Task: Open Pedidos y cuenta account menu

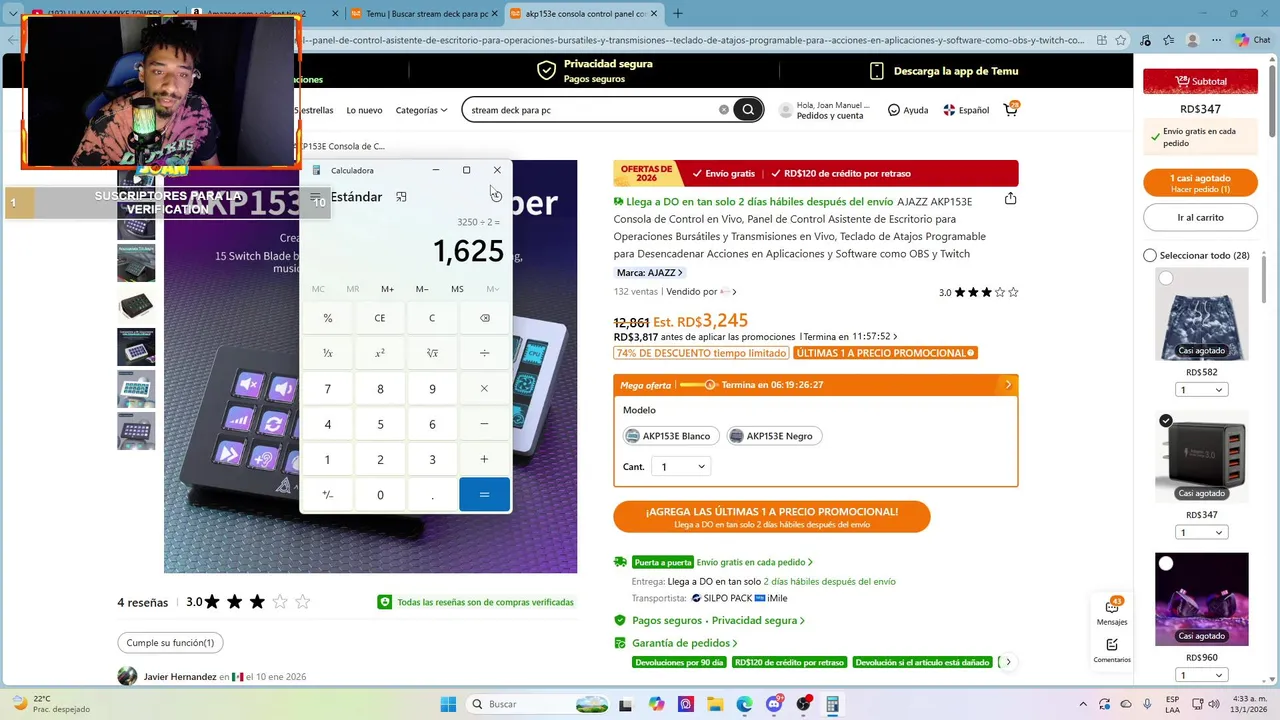Action: point(825,110)
